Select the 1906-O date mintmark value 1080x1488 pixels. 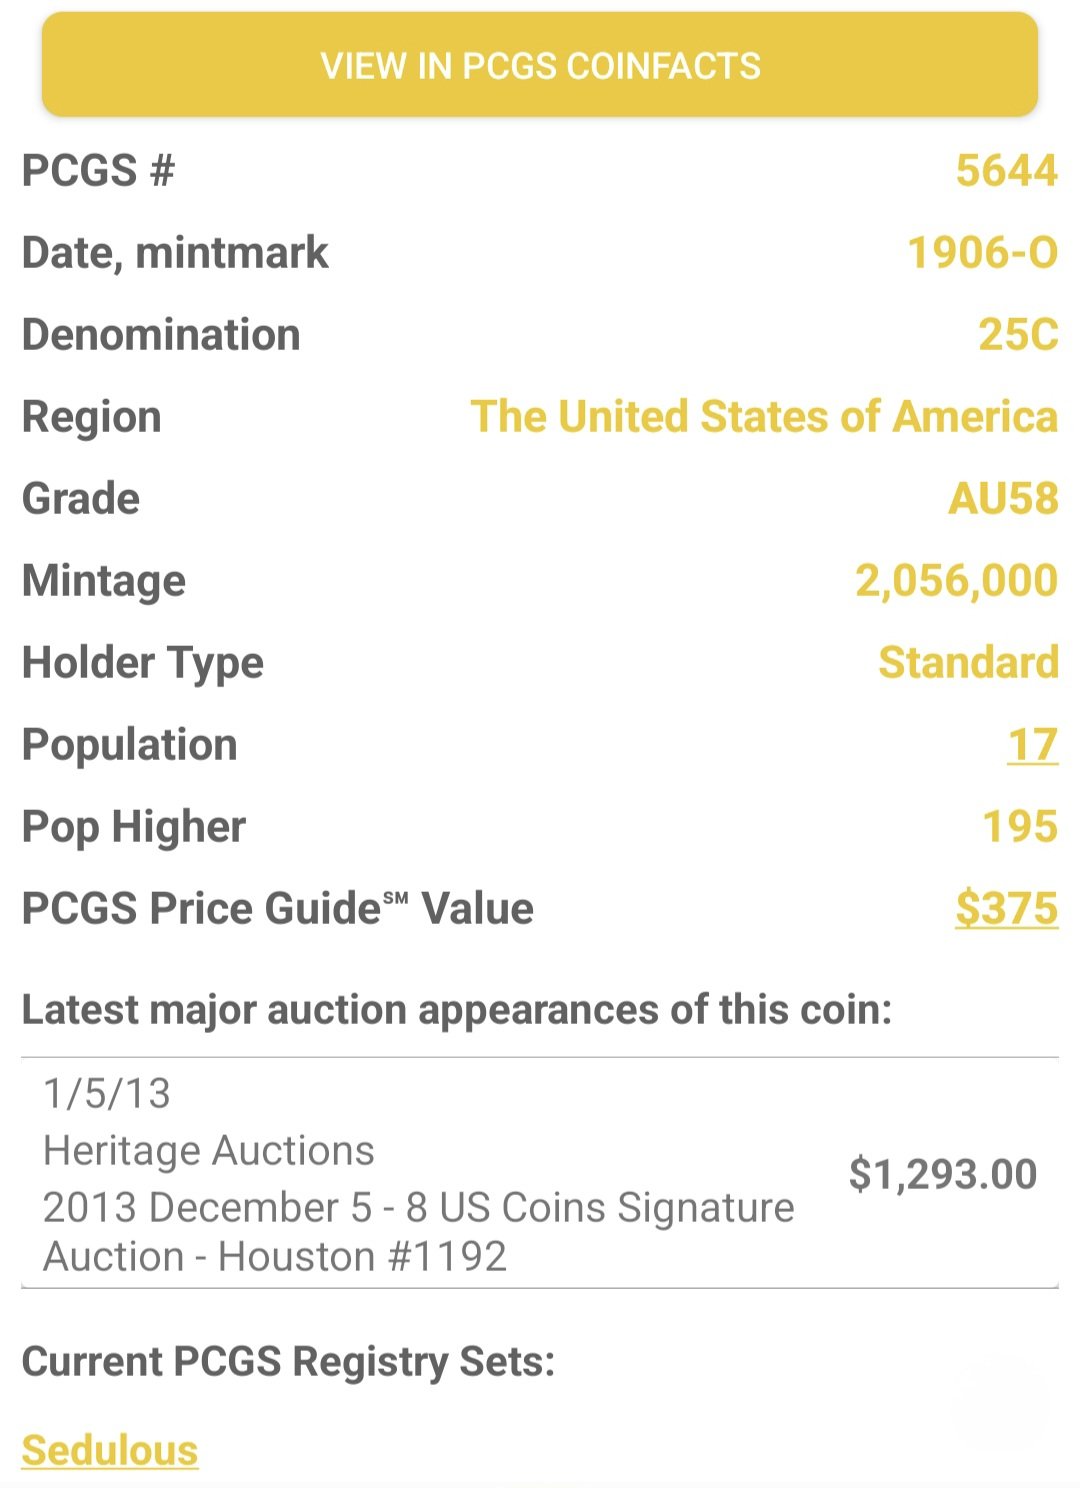tap(982, 253)
